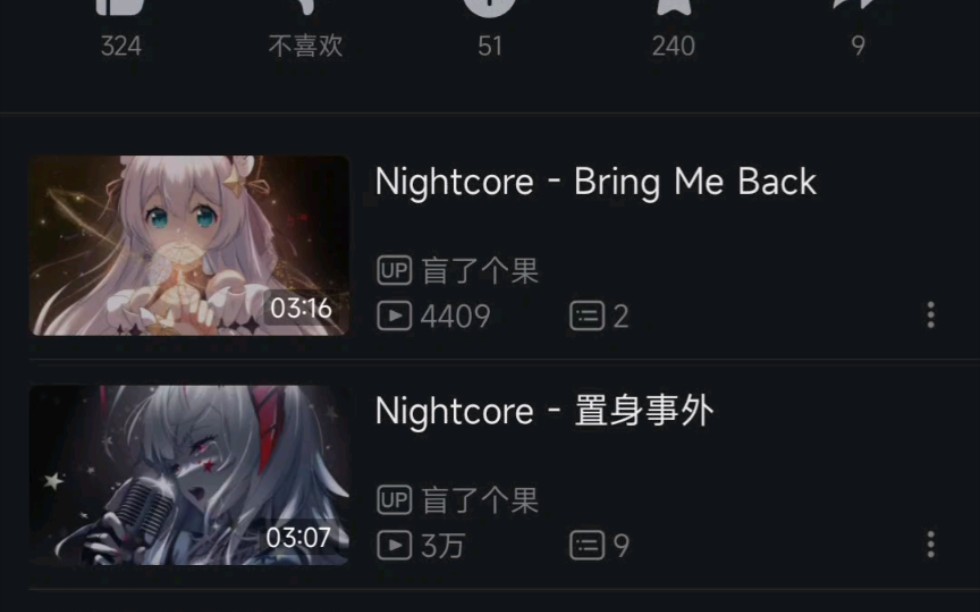Click the UP badge icon in second video row
The height and width of the screenshot is (612, 980).
point(394,499)
